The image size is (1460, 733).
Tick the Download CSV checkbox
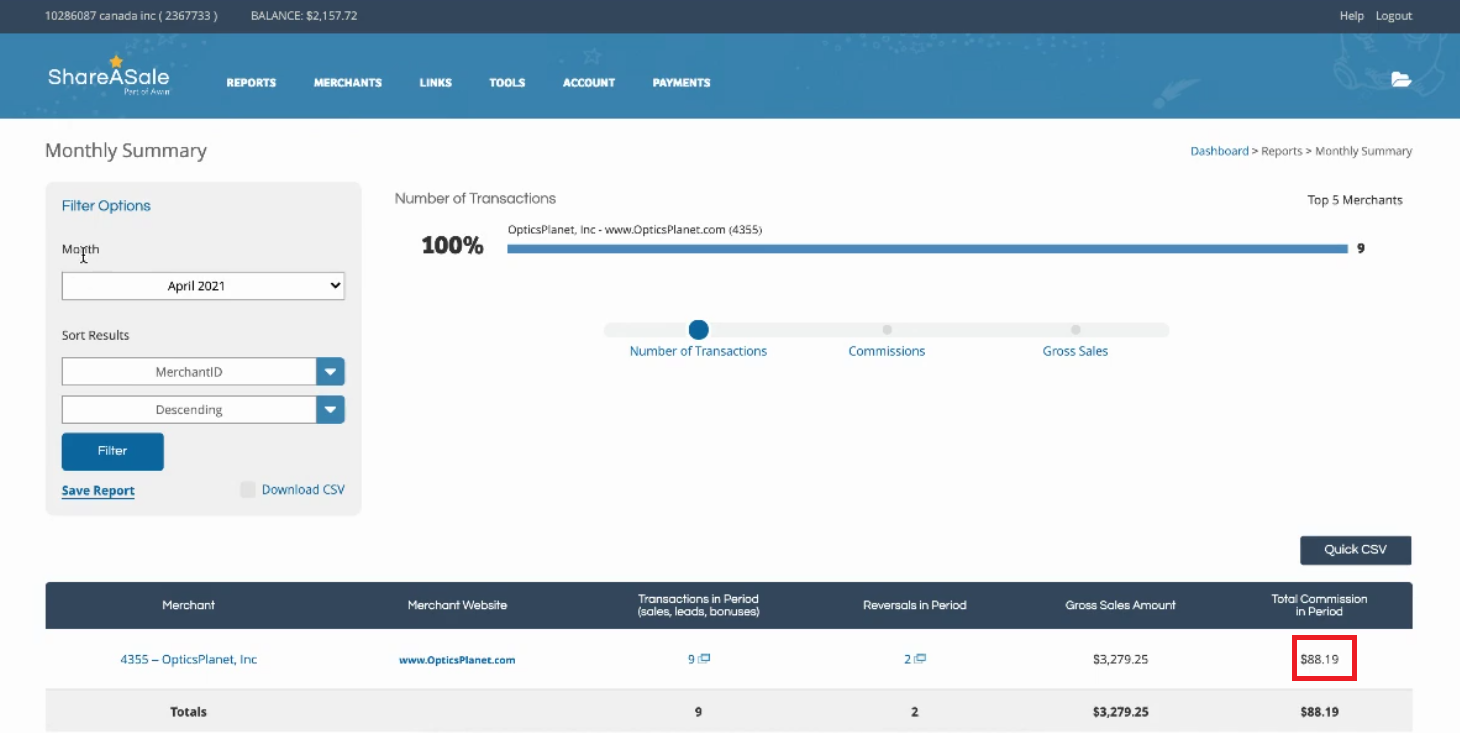[x=247, y=490]
